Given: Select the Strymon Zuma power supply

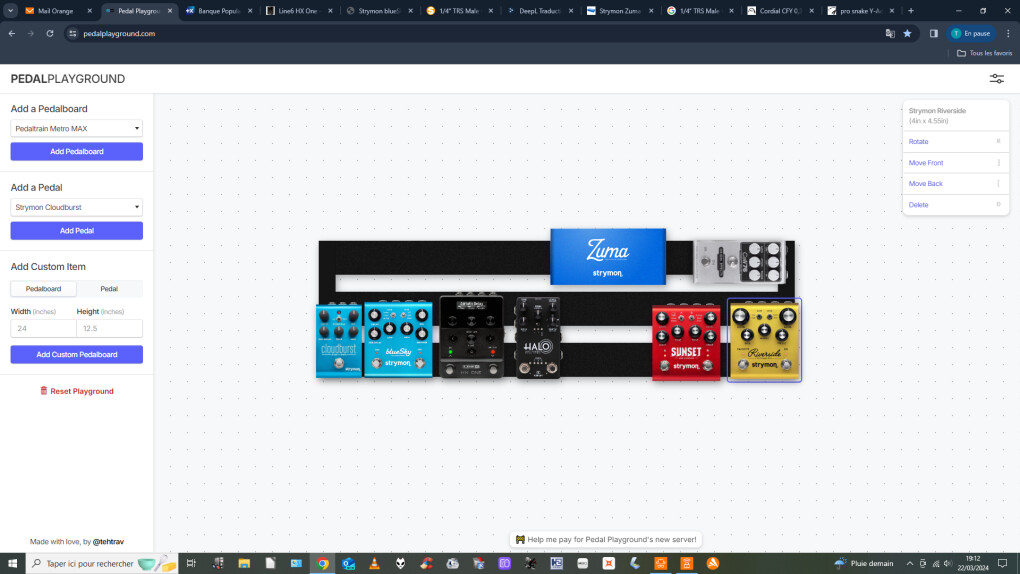Looking at the screenshot, I should pyautogui.click(x=608, y=256).
